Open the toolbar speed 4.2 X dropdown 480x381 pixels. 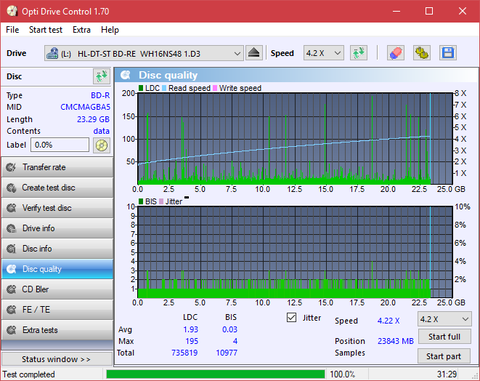(323, 53)
